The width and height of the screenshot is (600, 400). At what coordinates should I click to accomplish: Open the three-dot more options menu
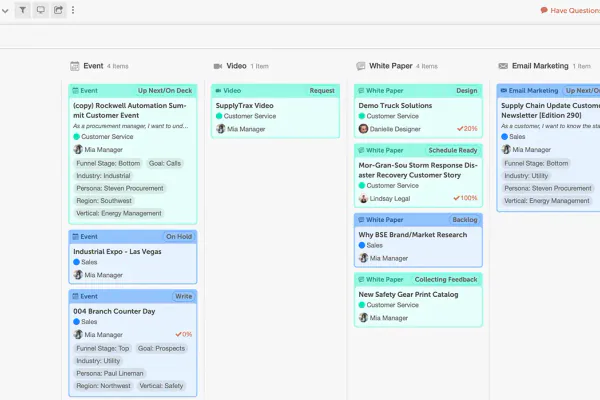coord(73,10)
